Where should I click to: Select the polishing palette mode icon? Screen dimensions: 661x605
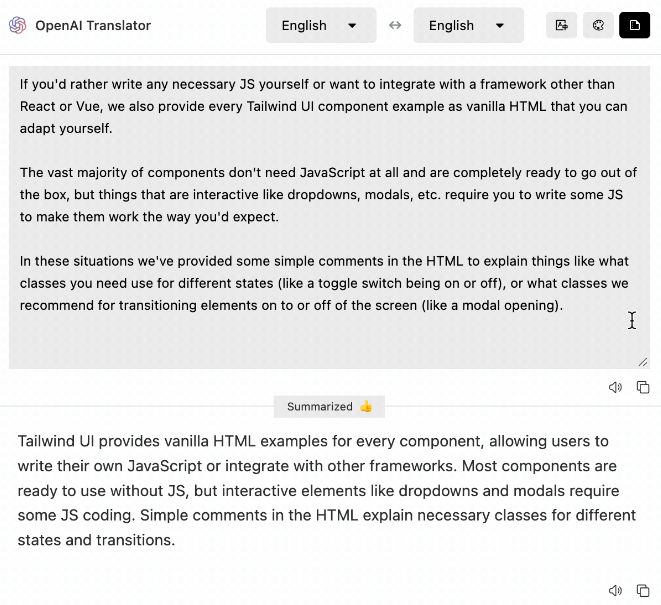pos(598,25)
